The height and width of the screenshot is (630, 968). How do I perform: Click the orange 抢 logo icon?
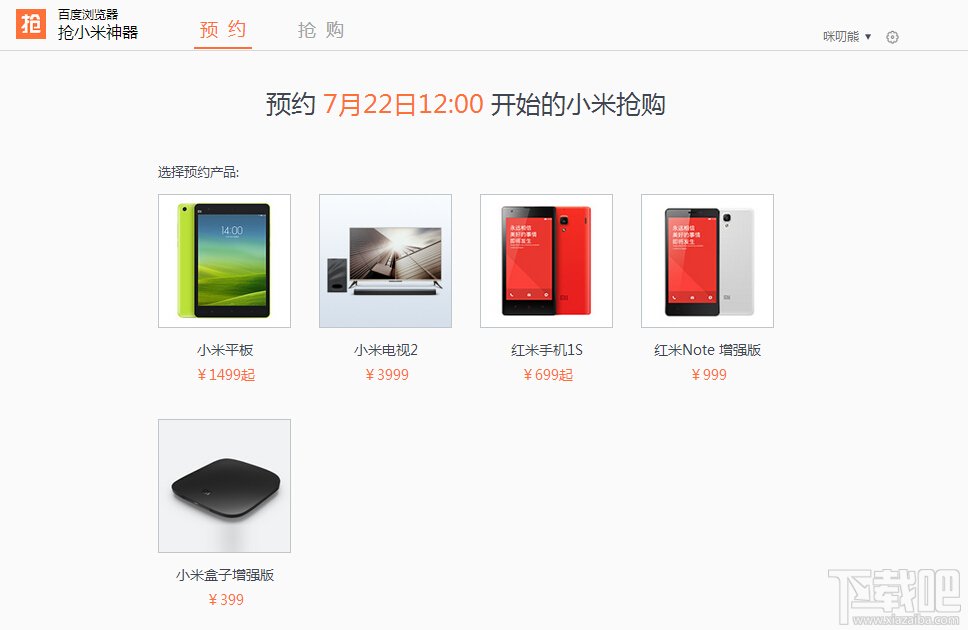click(x=31, y=24)
